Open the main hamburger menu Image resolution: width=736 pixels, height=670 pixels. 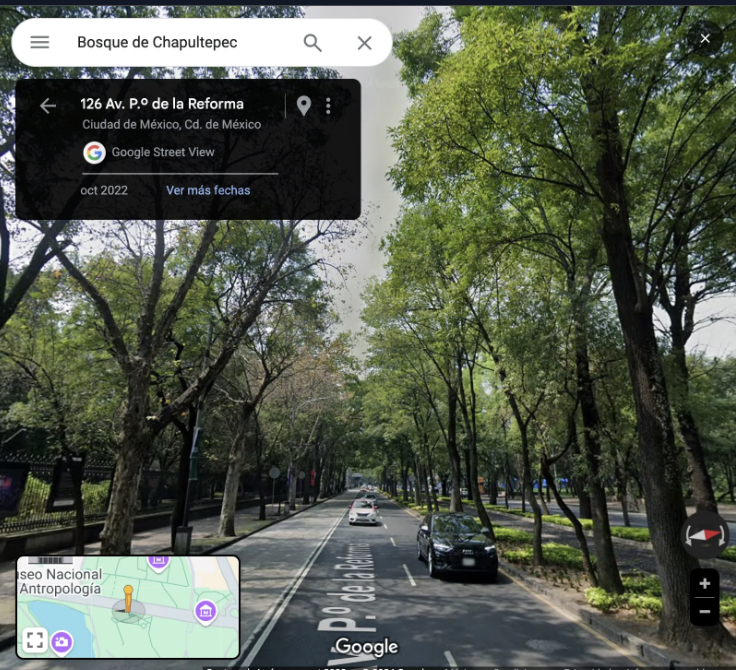pos(40,42)
